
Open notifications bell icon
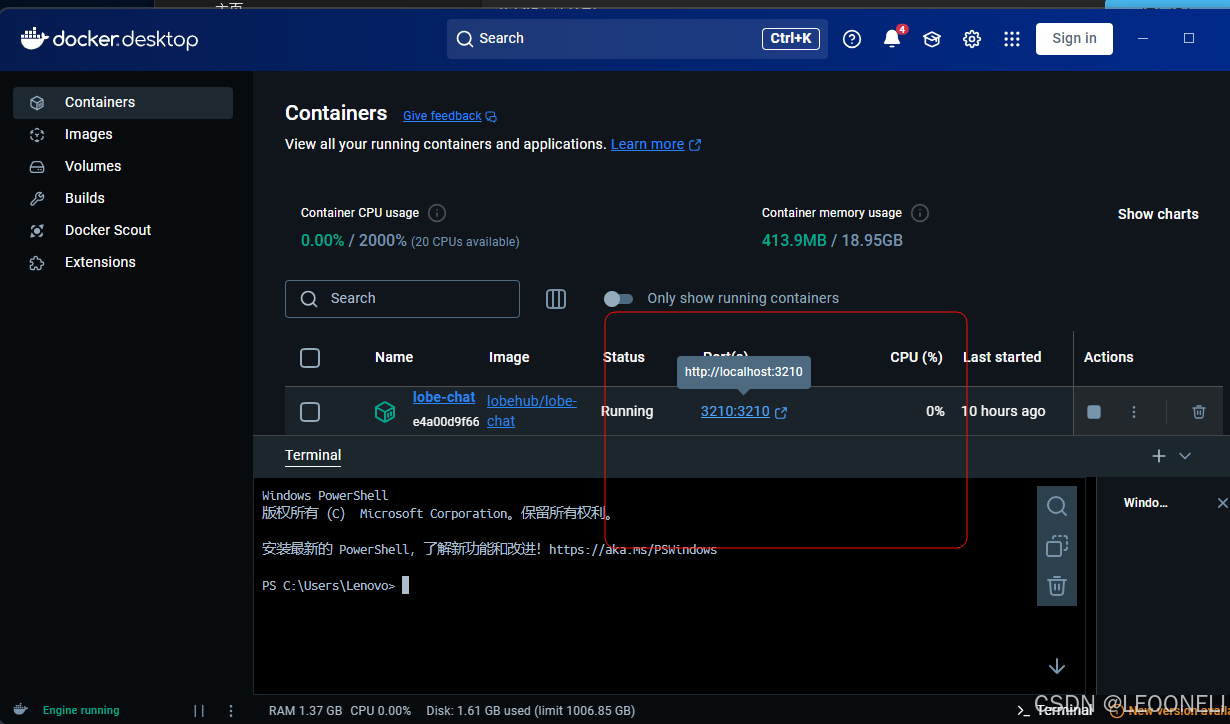(892, 39)
